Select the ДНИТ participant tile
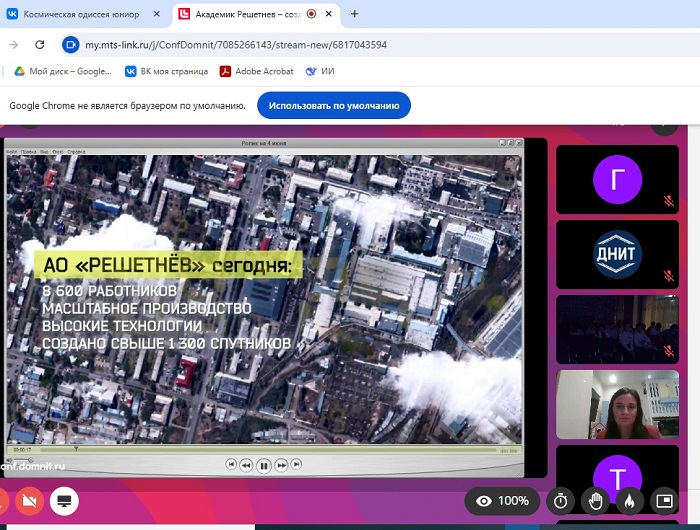The width and height of the screenshot is (700, 530). (x=617, y=253)
